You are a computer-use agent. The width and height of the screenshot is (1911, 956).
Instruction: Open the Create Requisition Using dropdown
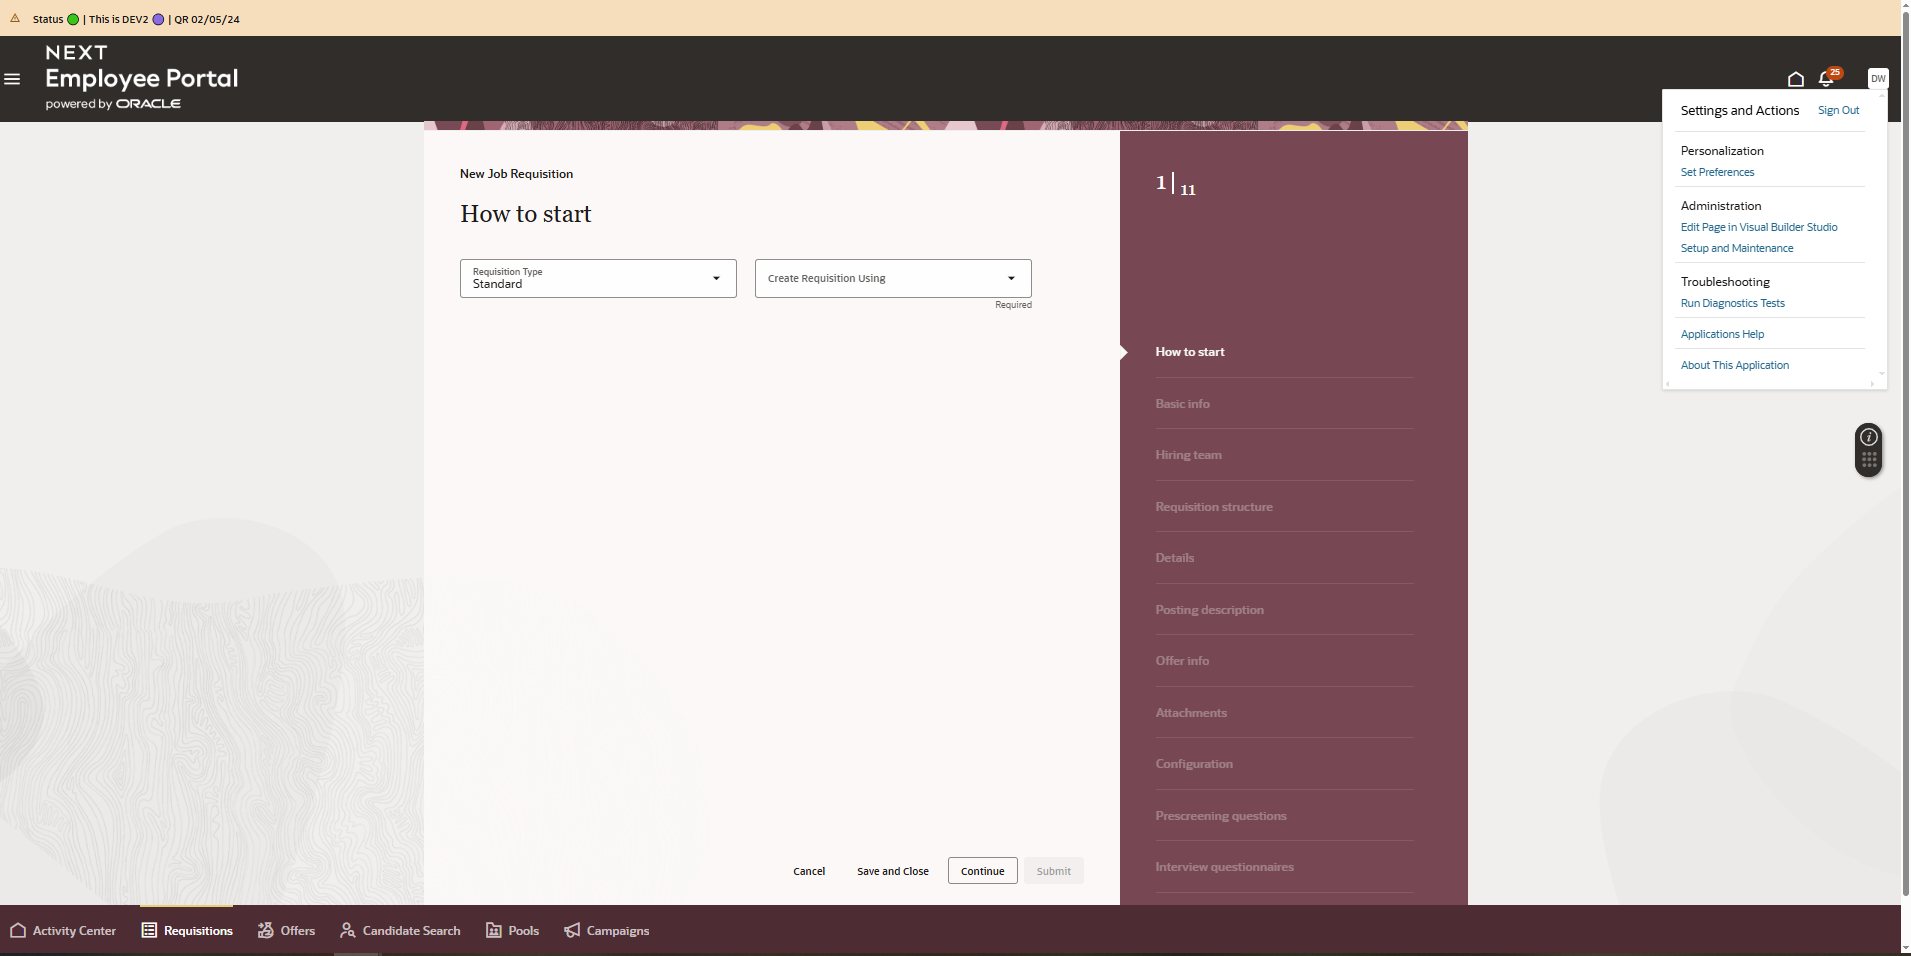[893, 278]
